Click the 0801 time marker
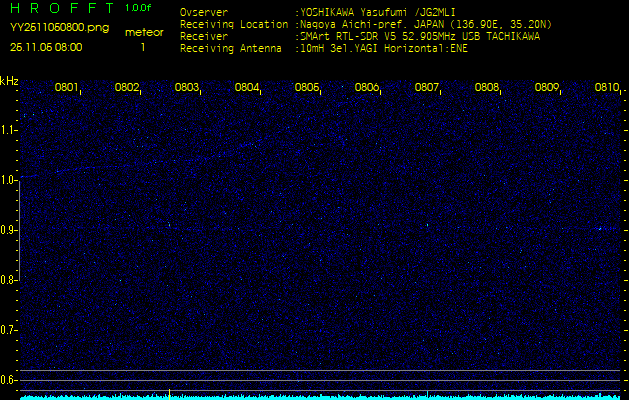629x400 pixels. 67,88
